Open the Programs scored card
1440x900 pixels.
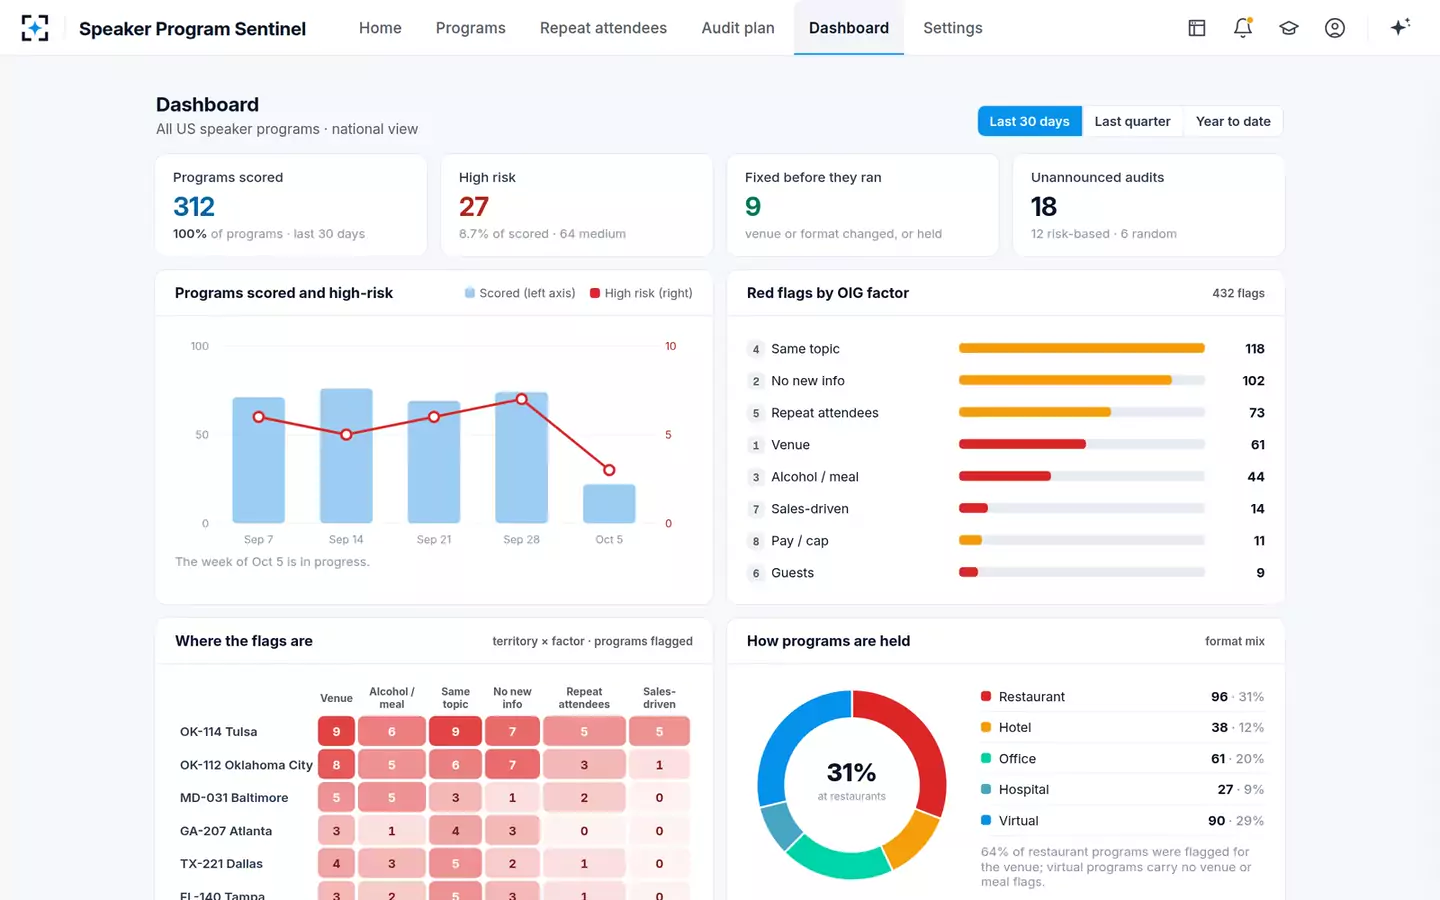[x=291, y=205]
